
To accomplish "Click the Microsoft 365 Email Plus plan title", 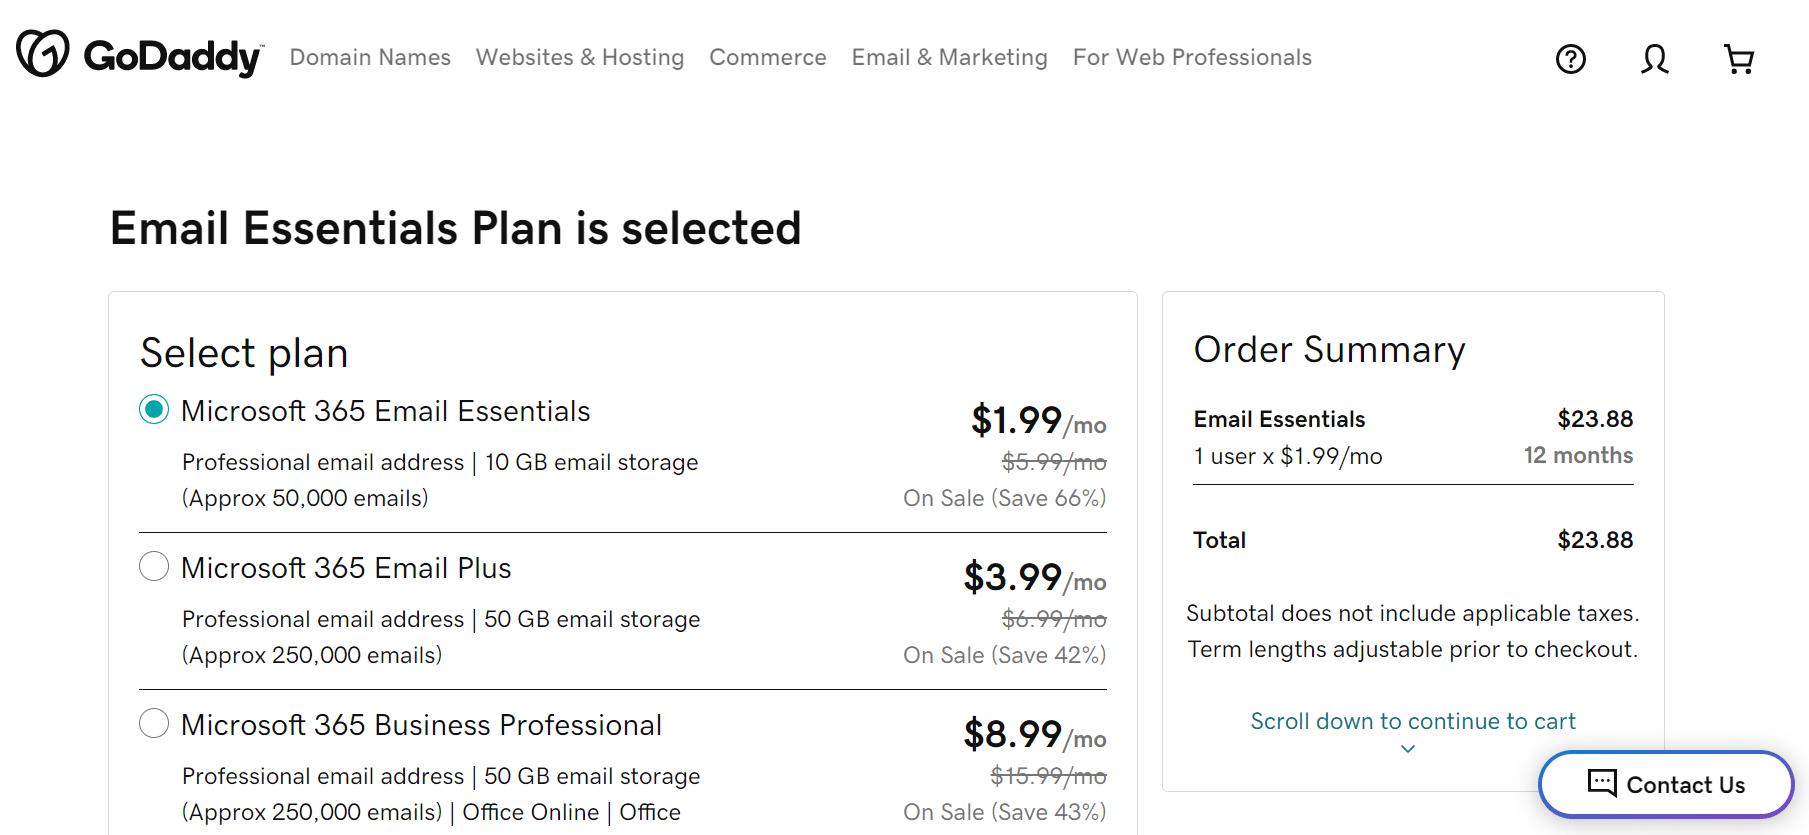I will click(x=346, y=568).
